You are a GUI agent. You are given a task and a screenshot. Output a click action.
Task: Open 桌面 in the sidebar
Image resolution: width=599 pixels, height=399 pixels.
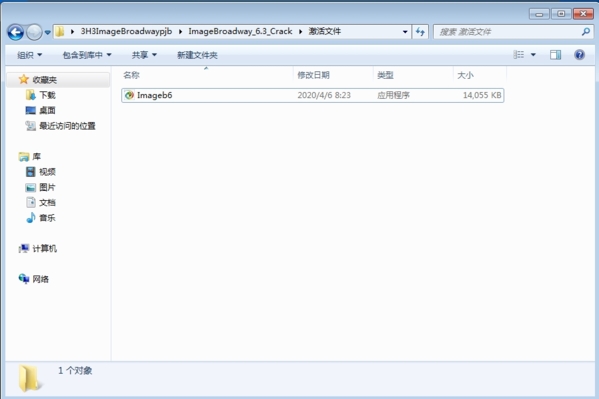pyautogui.click(x=47, y=110)
